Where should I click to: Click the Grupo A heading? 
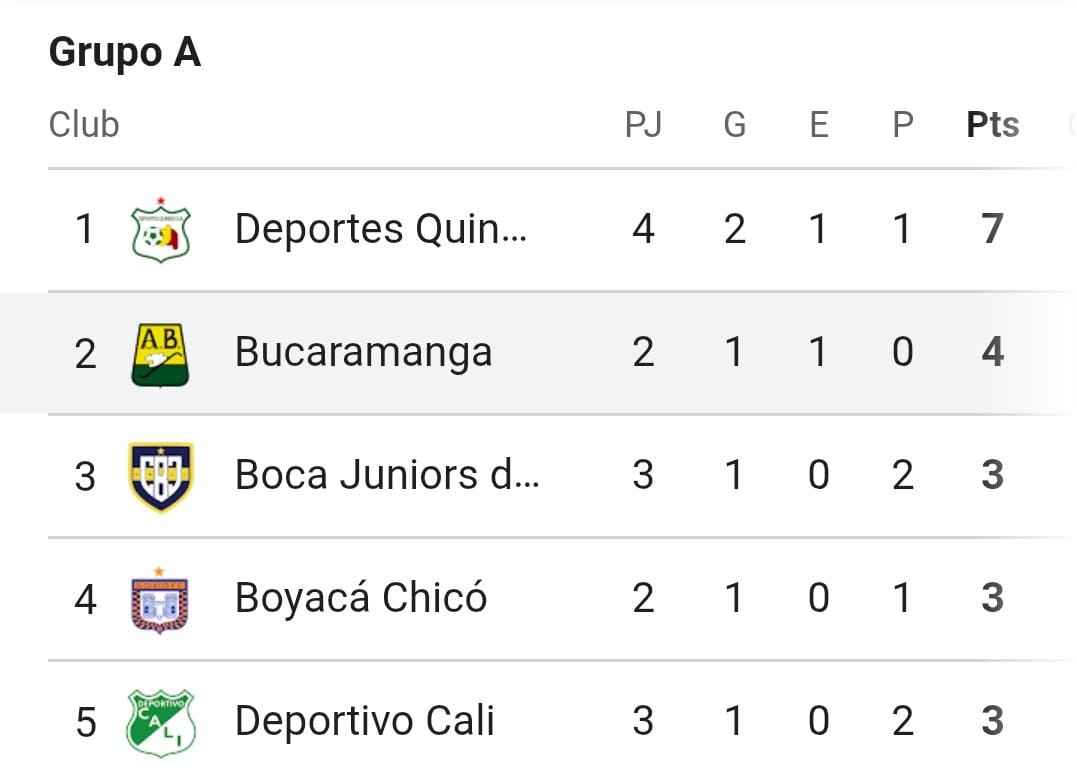(x=125, y=53)
